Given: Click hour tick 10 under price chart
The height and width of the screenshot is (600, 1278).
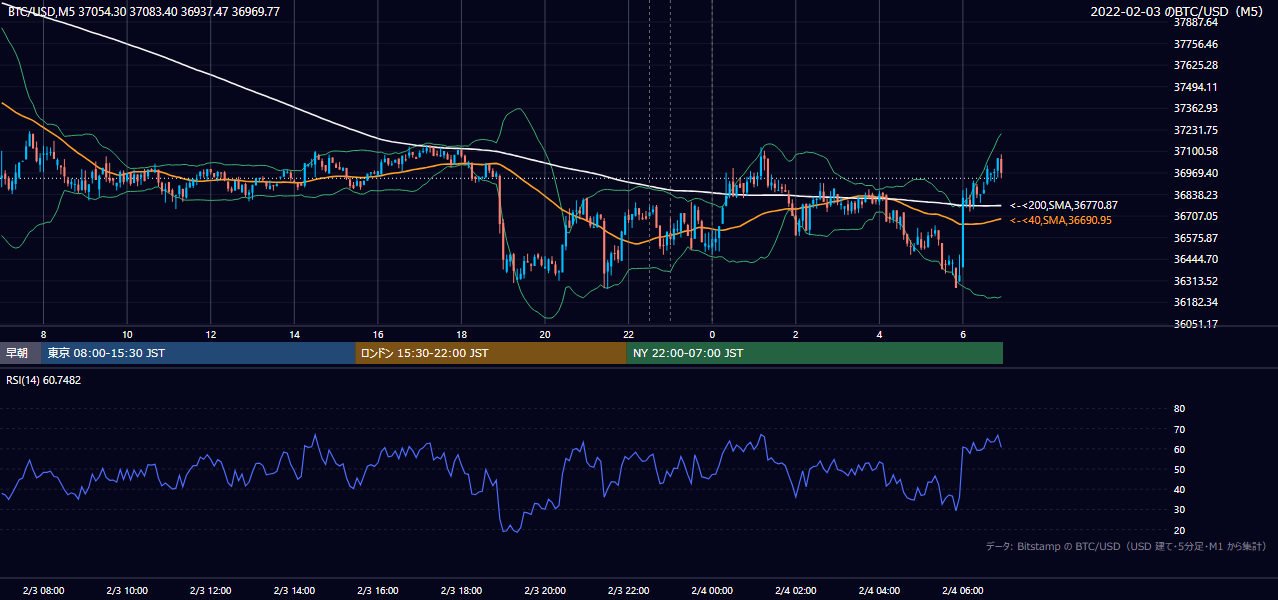Looking at the screenshot, I should (127, 334).
